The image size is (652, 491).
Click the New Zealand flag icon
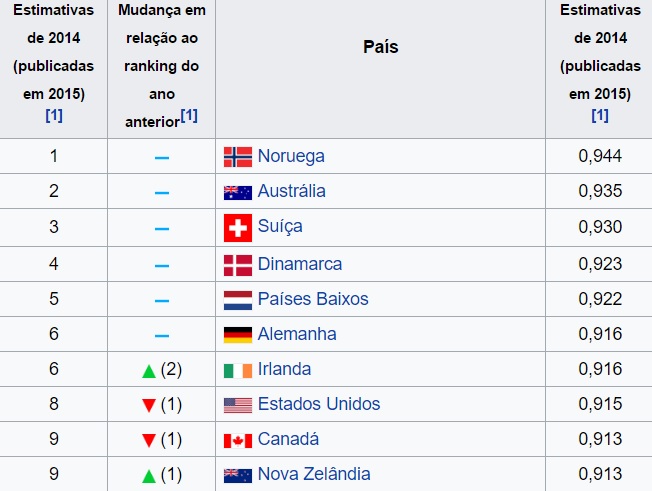238,476
